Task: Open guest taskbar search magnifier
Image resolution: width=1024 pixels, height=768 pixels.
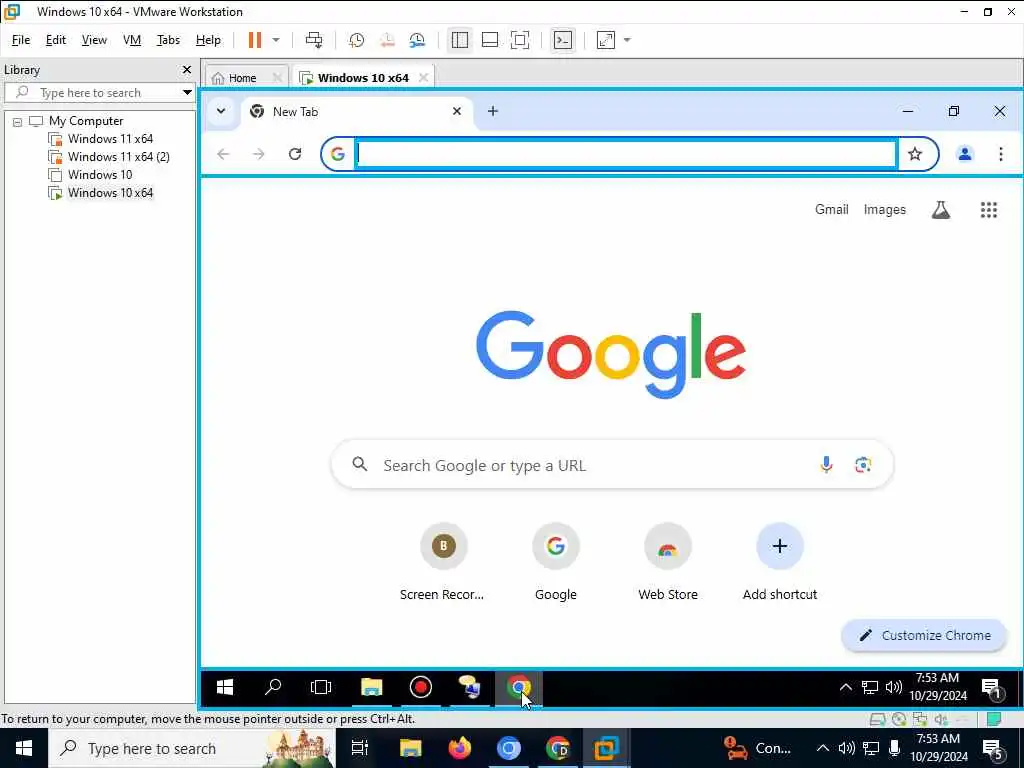Action: click(273, 687)
